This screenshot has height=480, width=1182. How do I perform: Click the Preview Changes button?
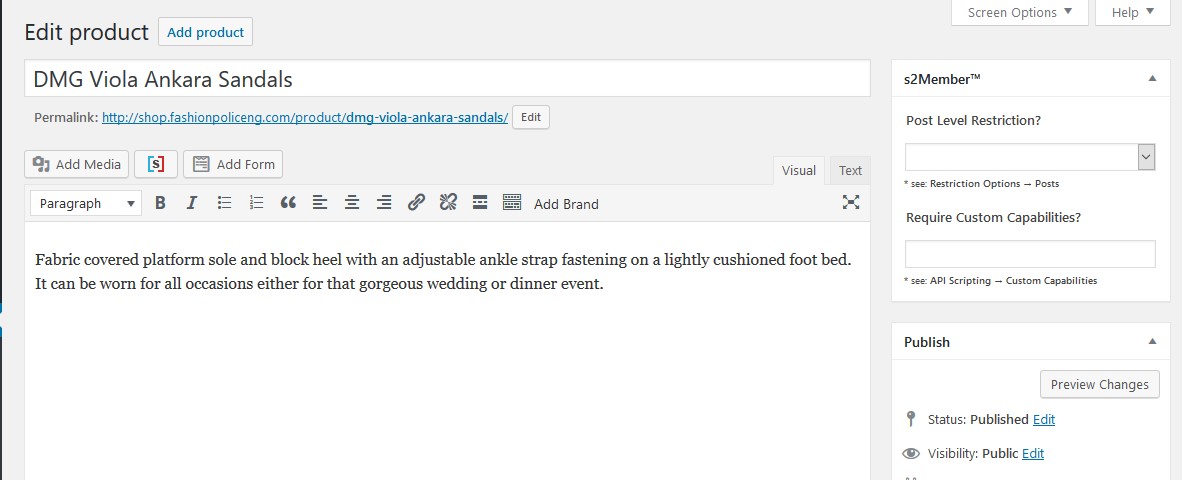[1100, 384]
